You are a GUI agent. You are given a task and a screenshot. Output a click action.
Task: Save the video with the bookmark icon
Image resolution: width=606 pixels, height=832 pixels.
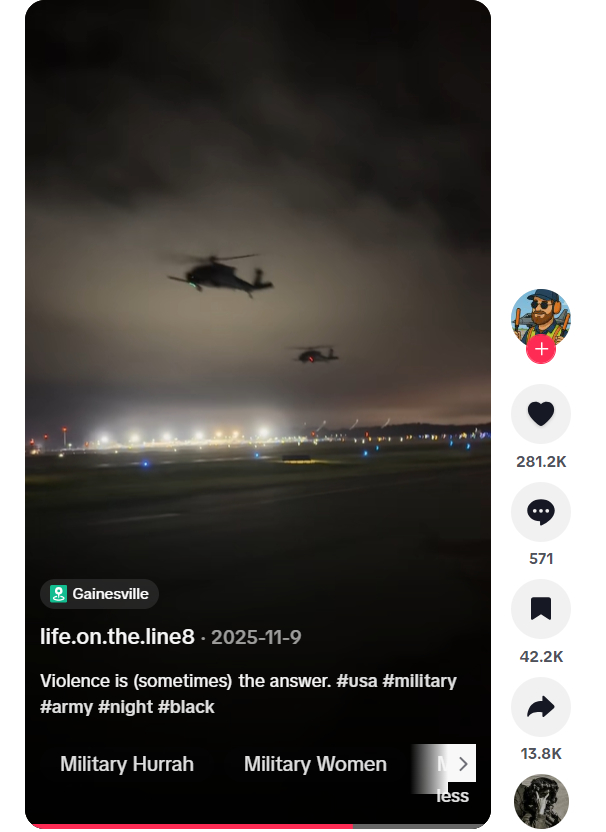[x=540, y=609]
